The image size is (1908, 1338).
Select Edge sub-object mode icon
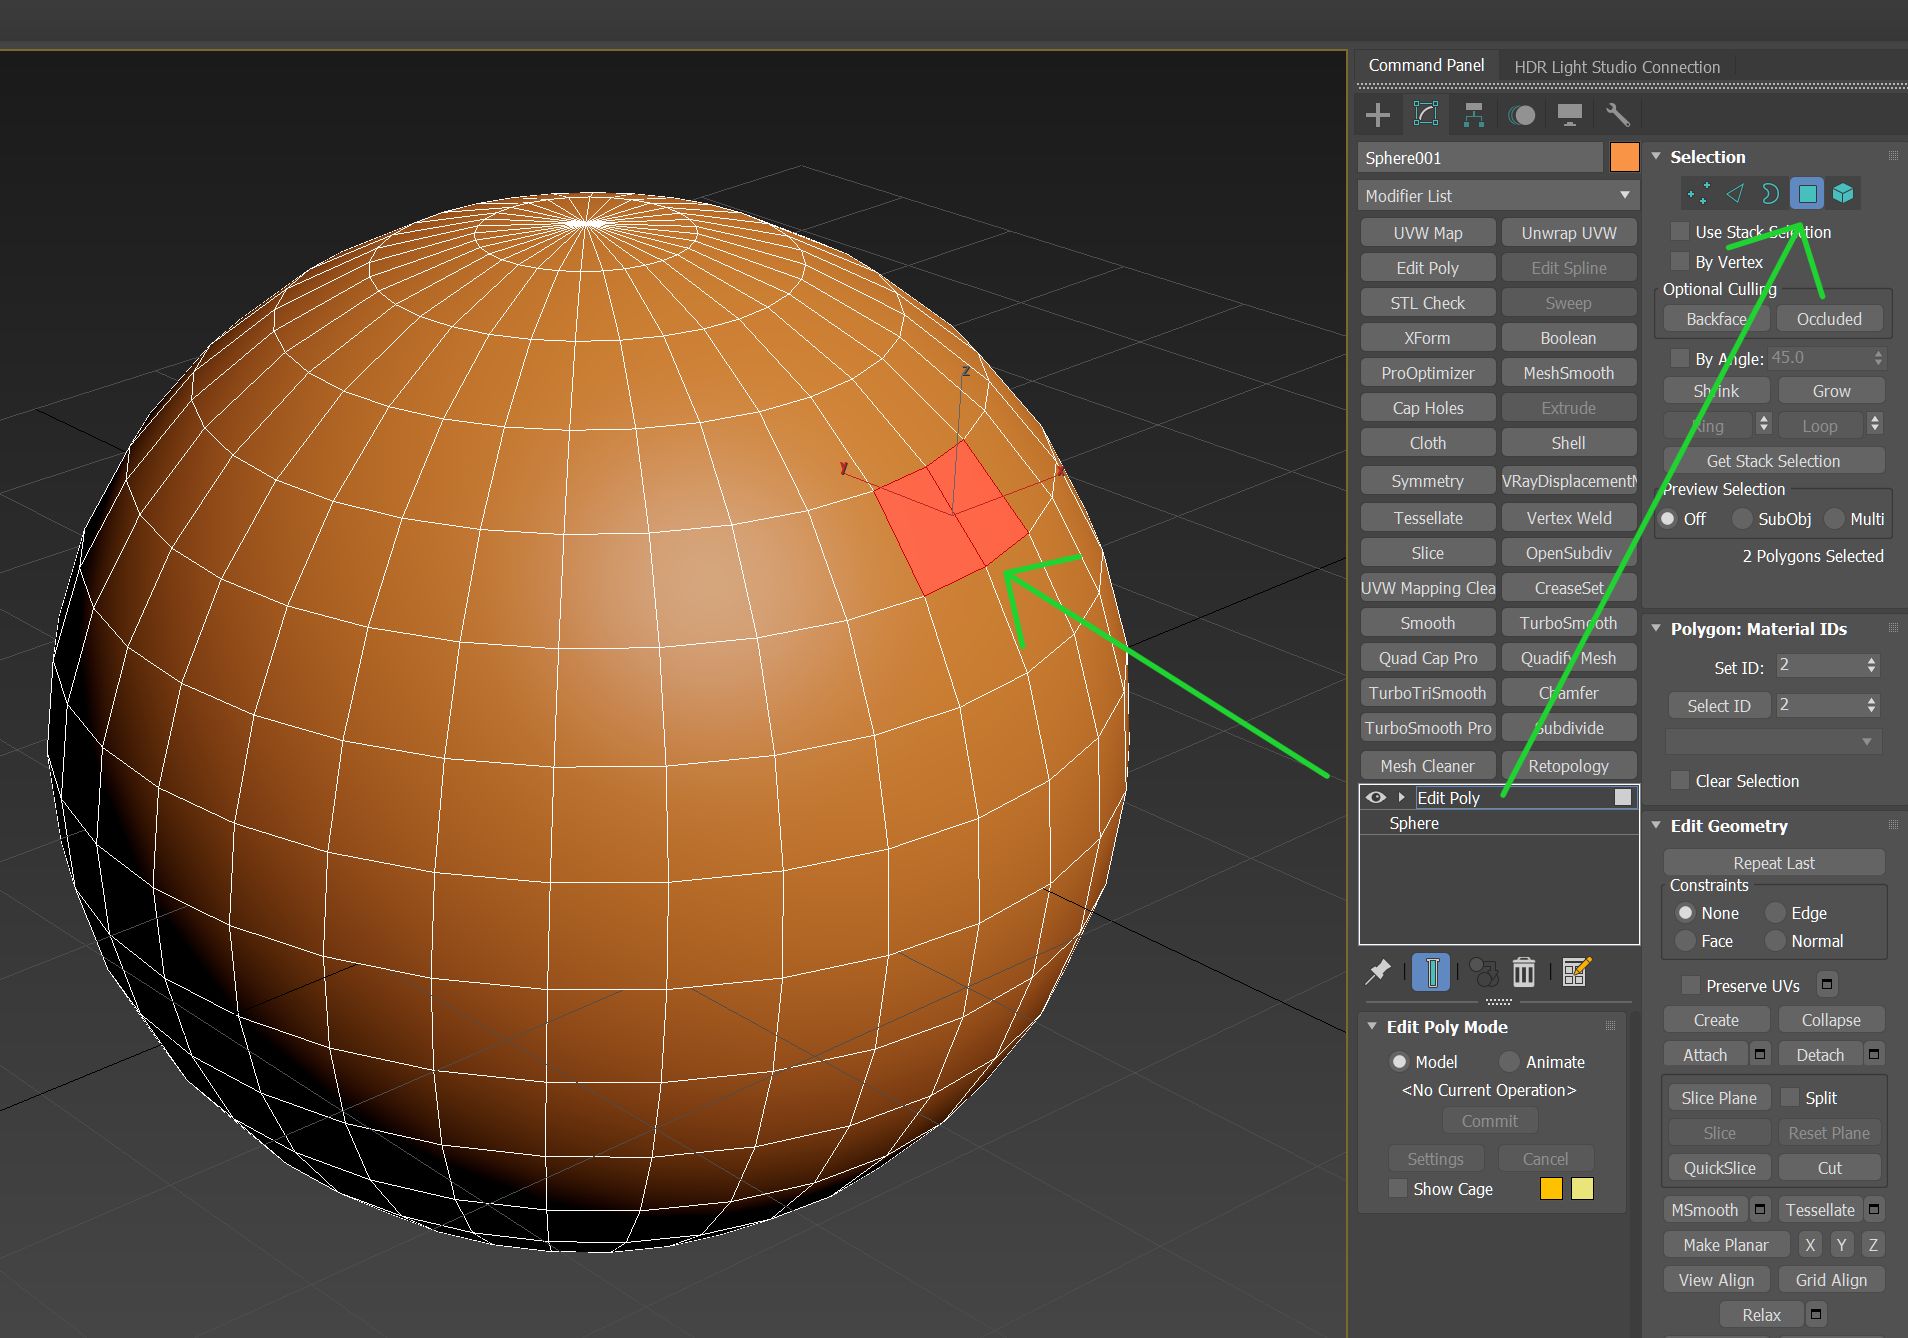click(1734, 193)
